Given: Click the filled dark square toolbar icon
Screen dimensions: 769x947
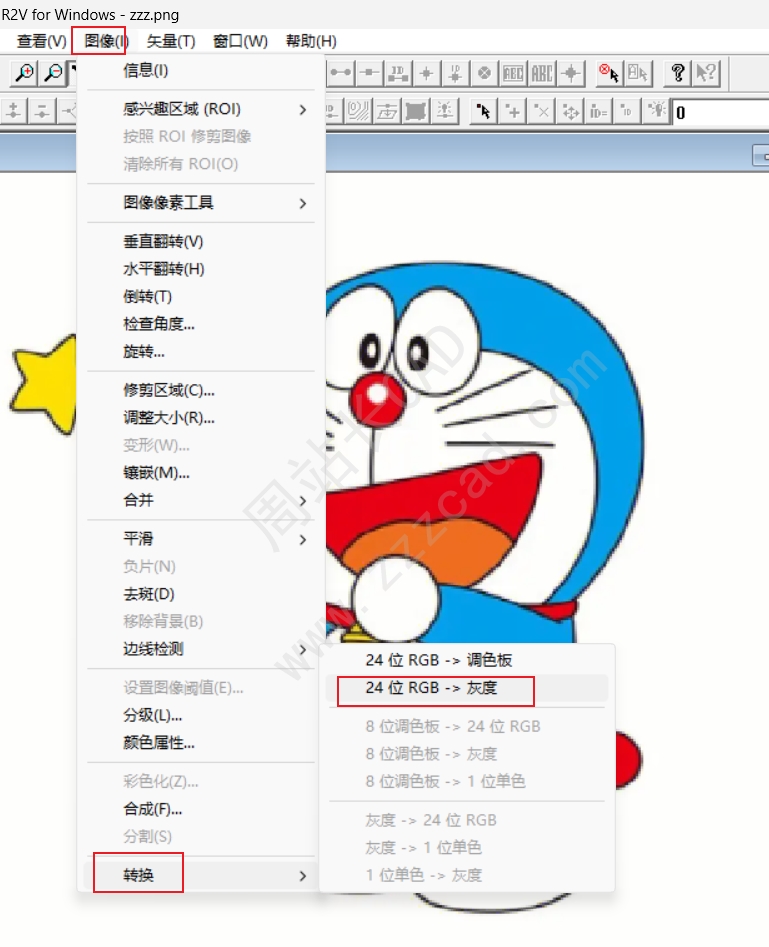Looking at the screenshot, I should pyautogui.click(x=416, y=111).
